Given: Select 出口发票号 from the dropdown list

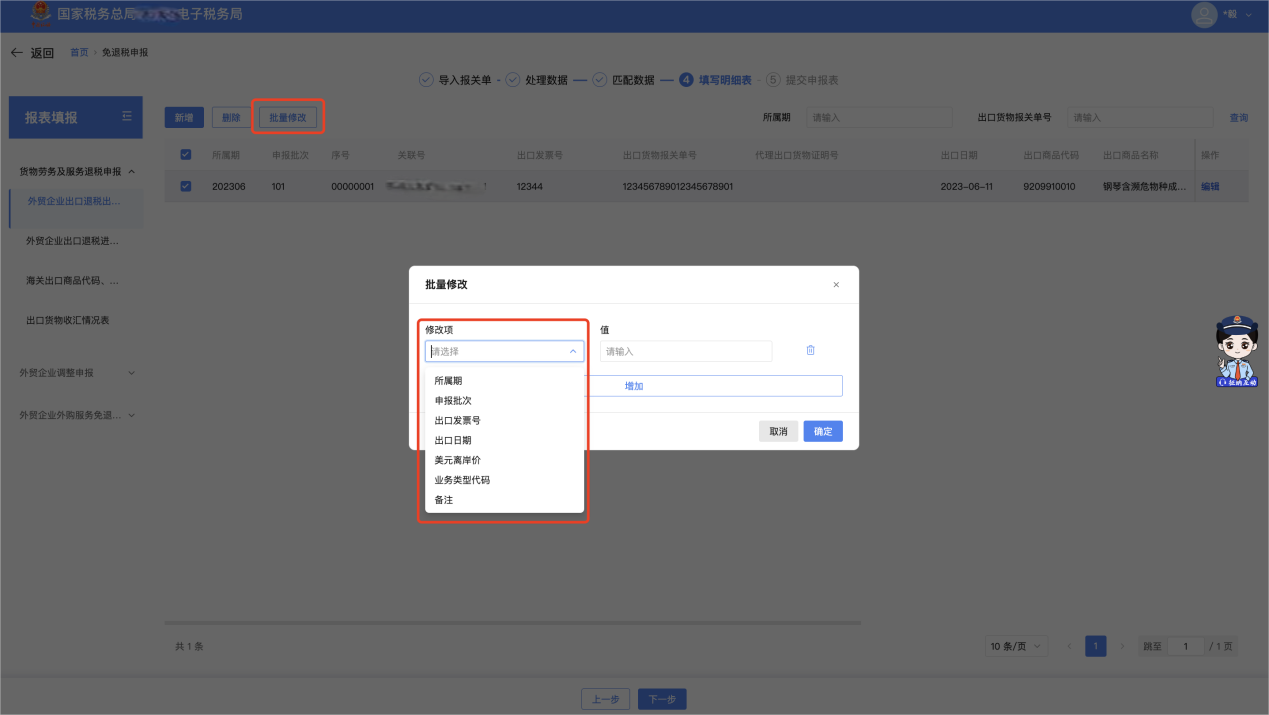Looking at the screenshot, I should 457,421.
